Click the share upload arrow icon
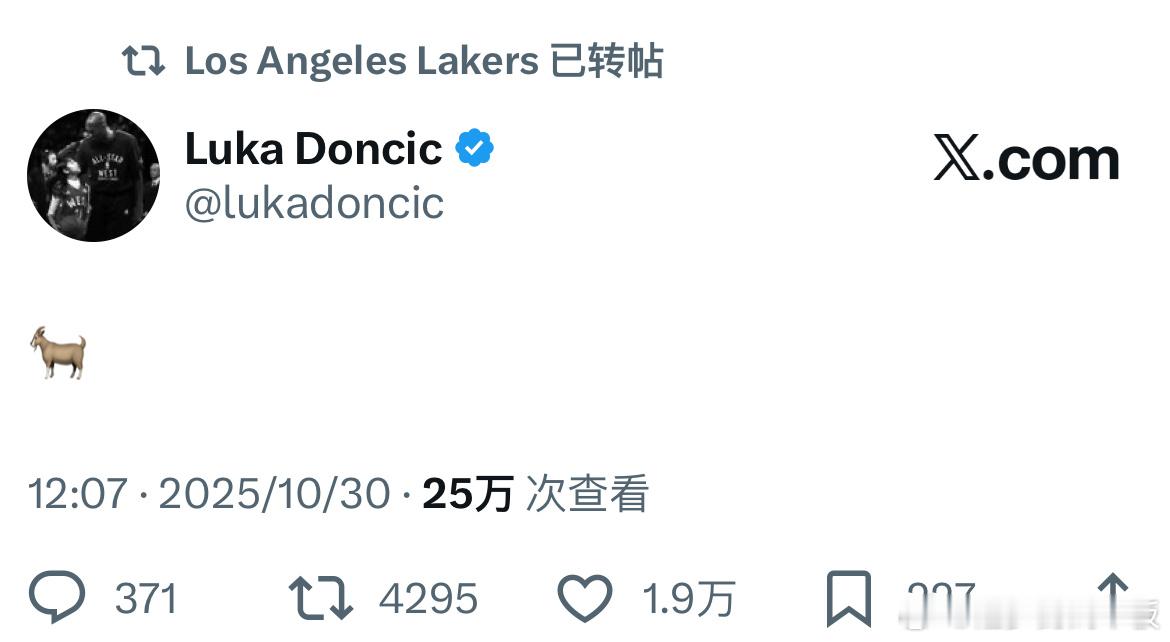Viewport: 1170px width, 642px height. pos(1113,596)
